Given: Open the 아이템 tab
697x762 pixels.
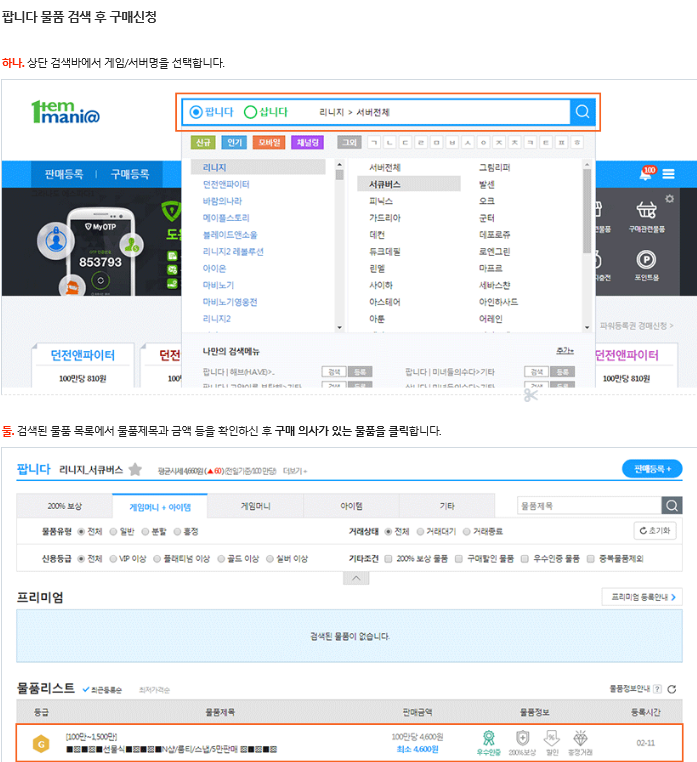Looking at the screenshot, I should point(351,506).
